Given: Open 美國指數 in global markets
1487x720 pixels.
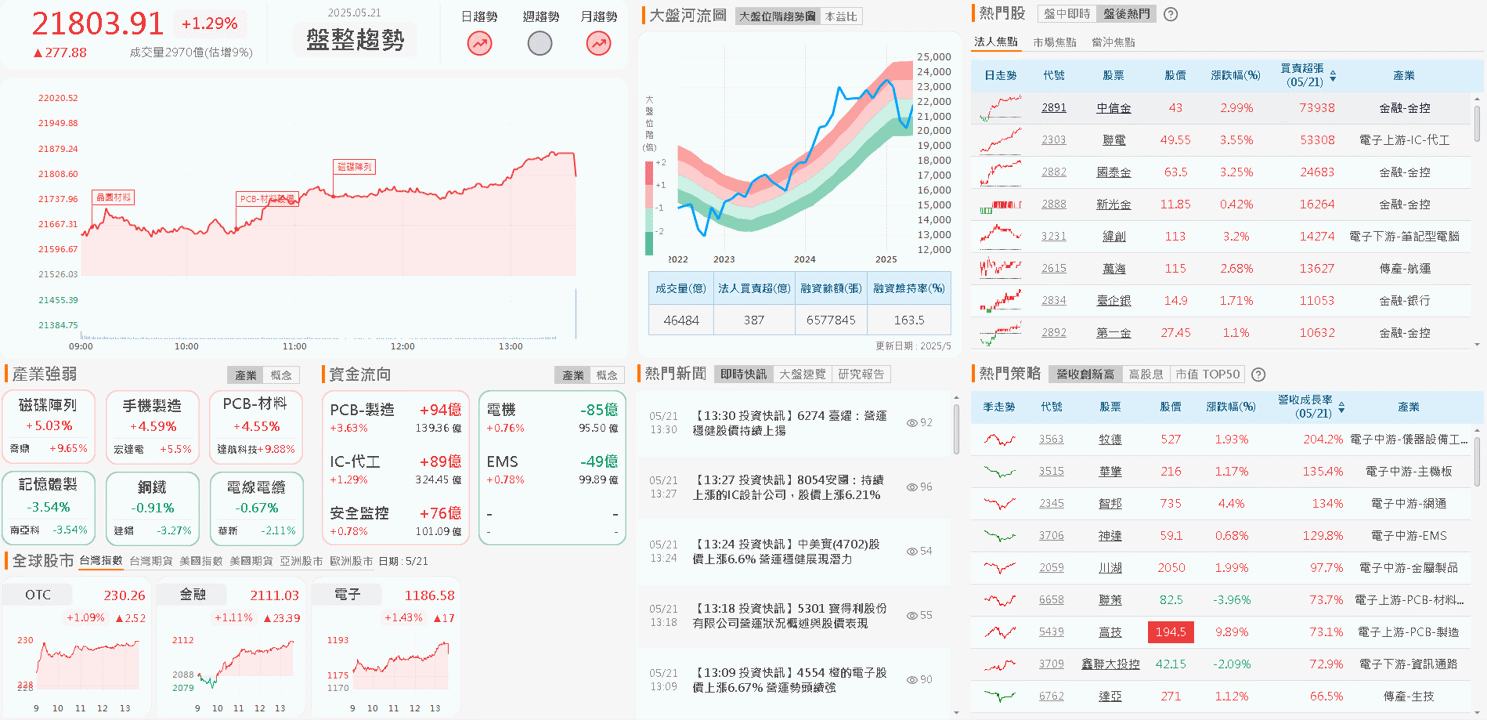Looking at the screenshot, I should coord(200,561).
